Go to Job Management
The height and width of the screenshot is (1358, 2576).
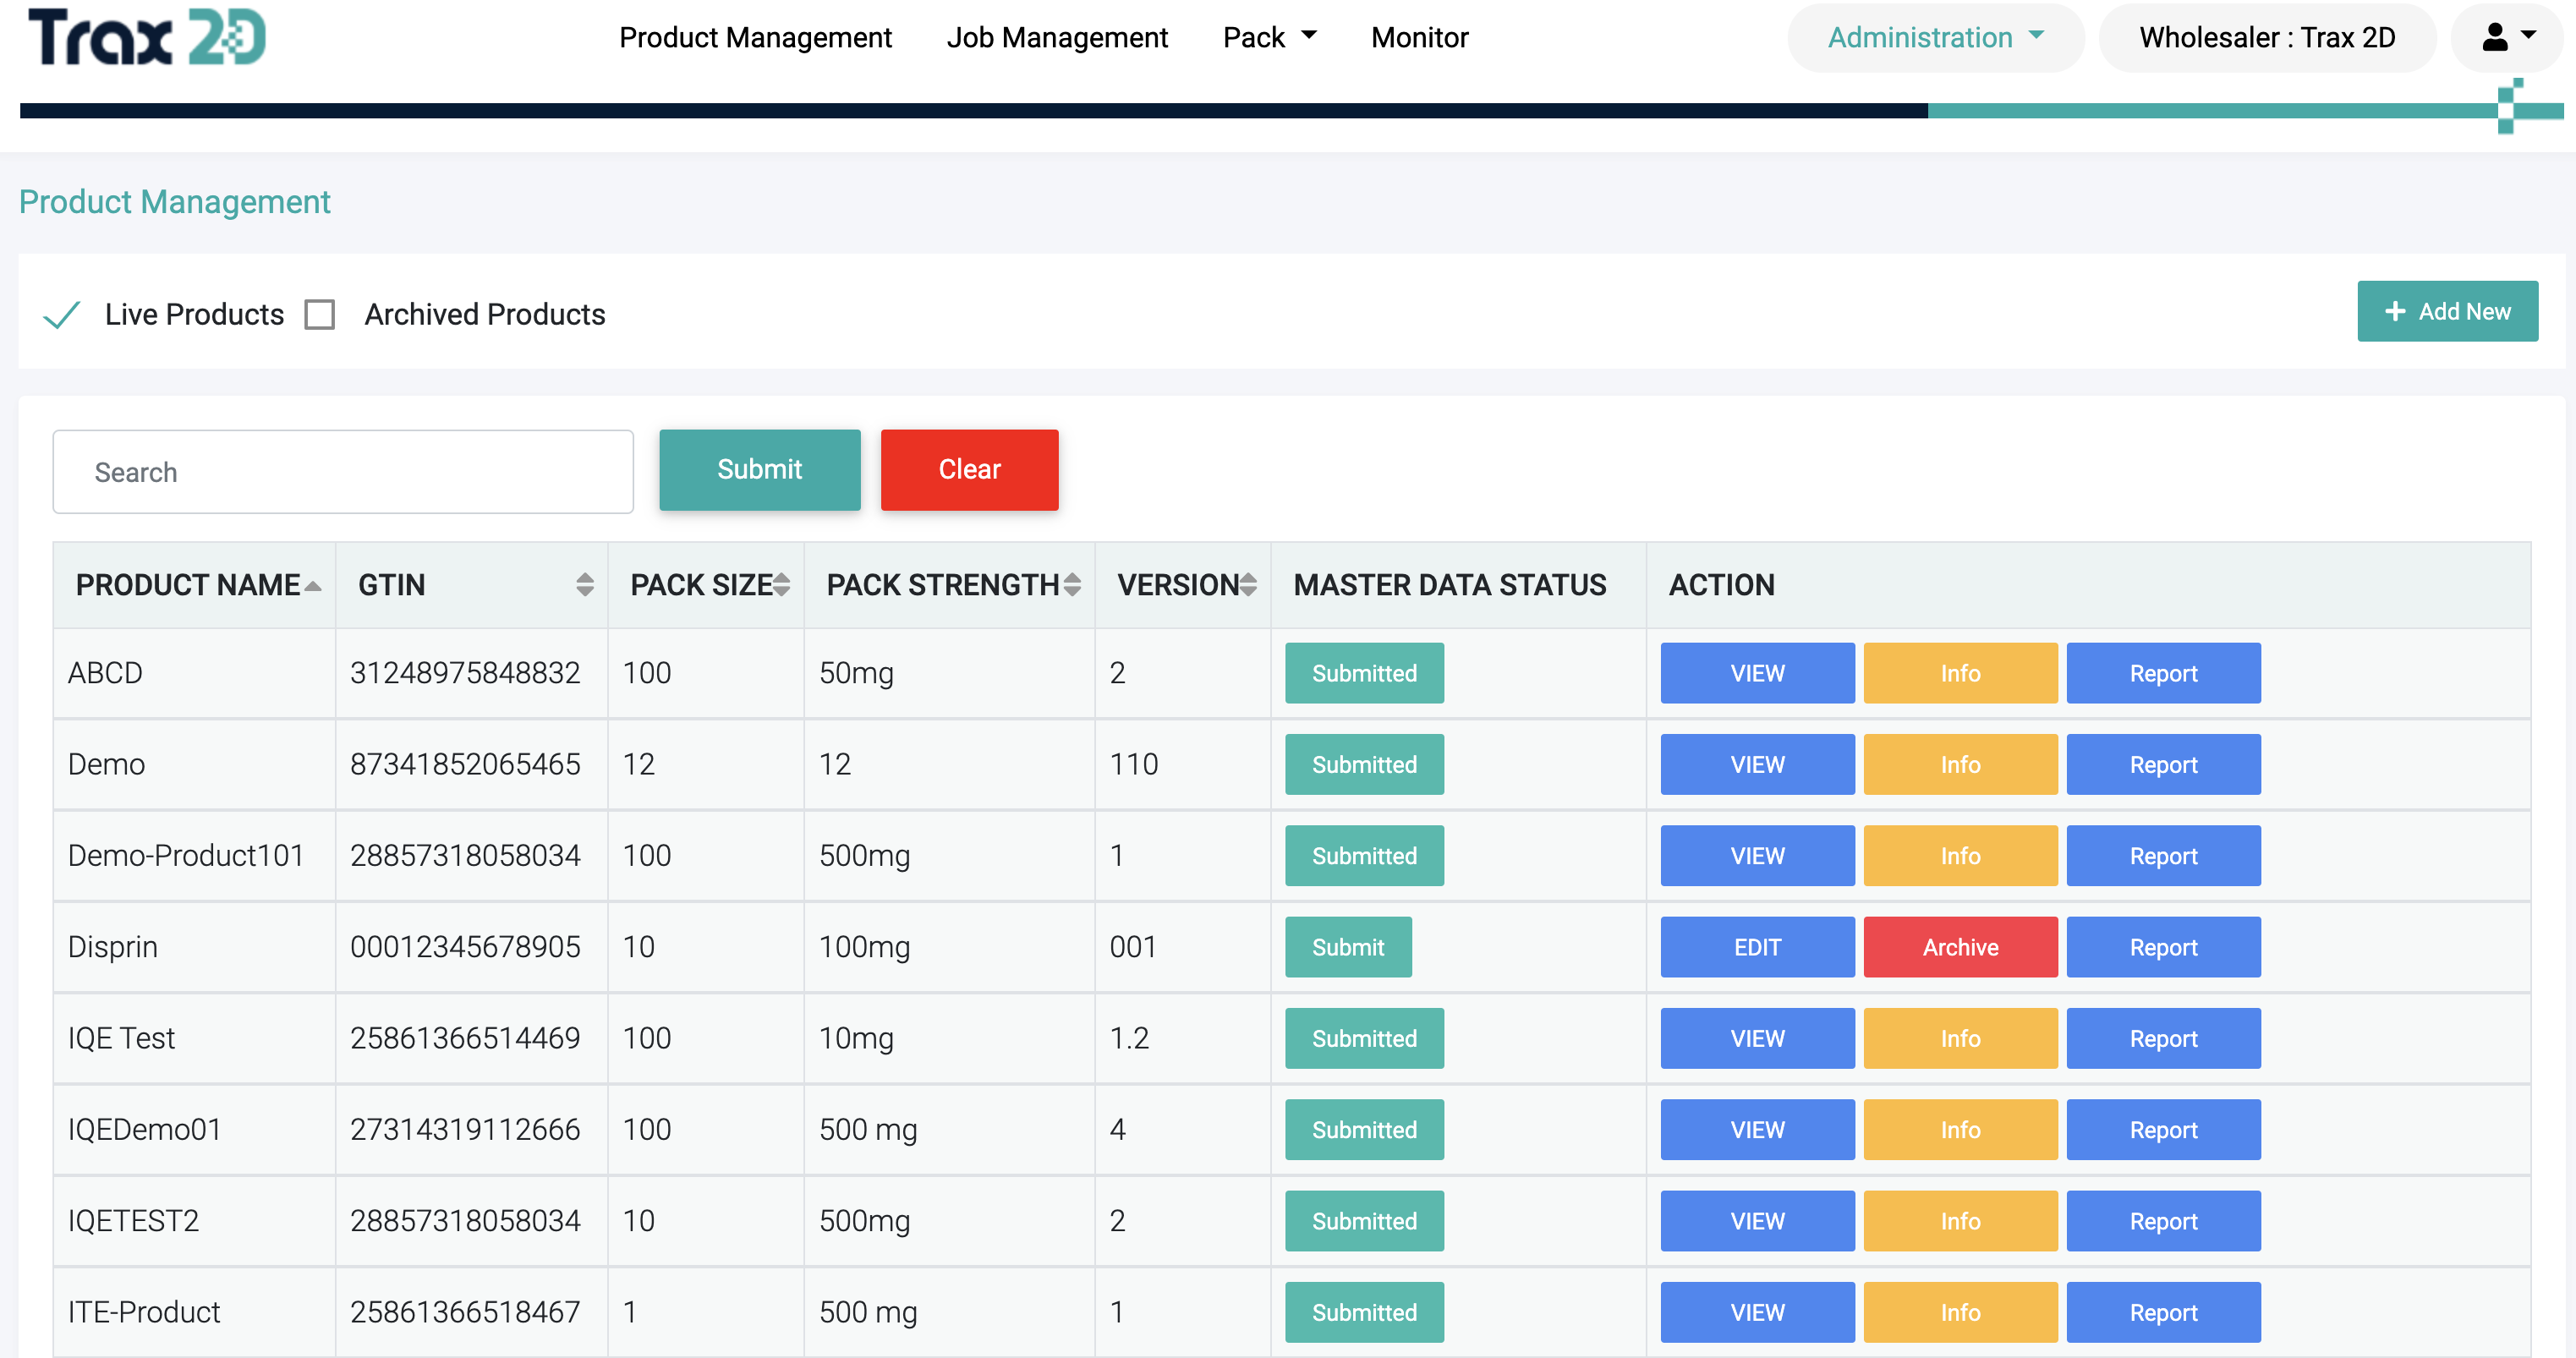[1057, 37]
